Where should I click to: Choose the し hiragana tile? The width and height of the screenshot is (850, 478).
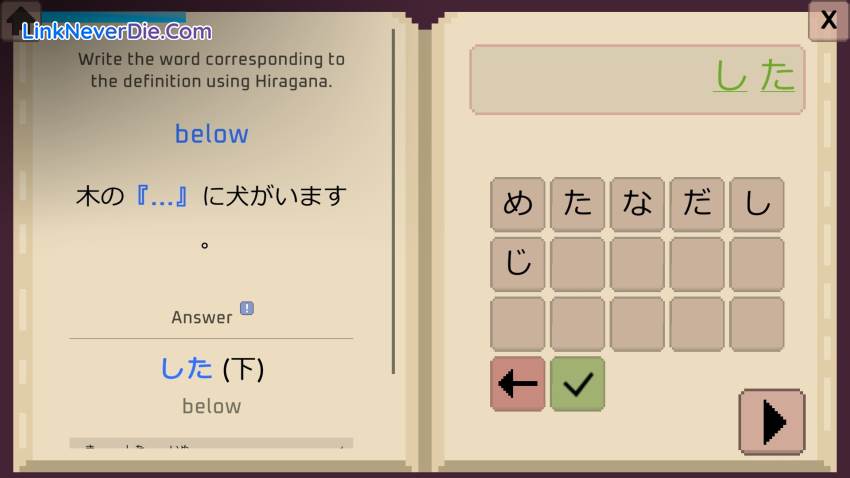click(x=757, y=204)
